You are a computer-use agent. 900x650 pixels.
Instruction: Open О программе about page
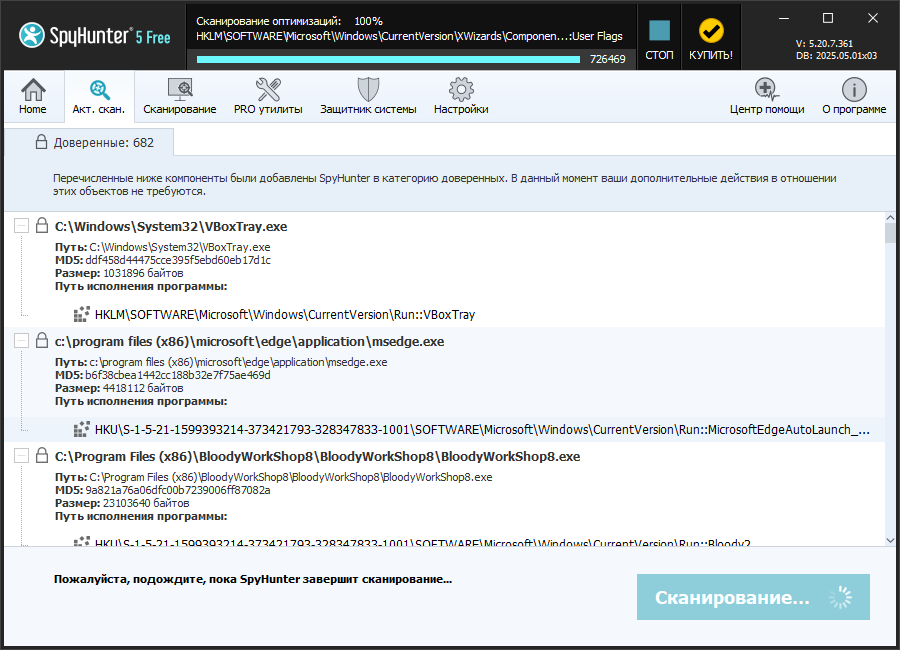(x=854, y=96)
